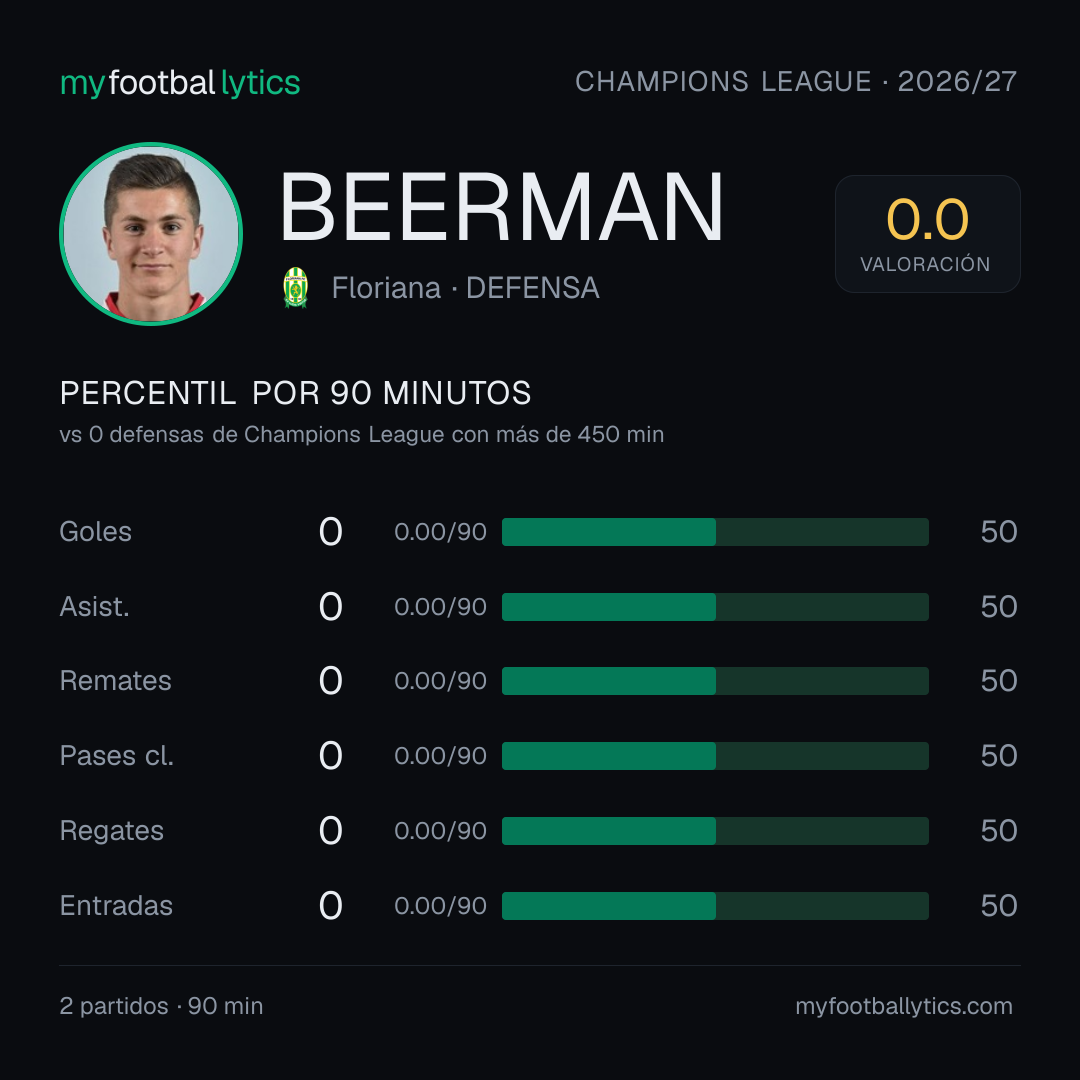Click the Percentil por 90 minutos heading
This screenshot has width=1080, height=1080.
coord(295,393)
